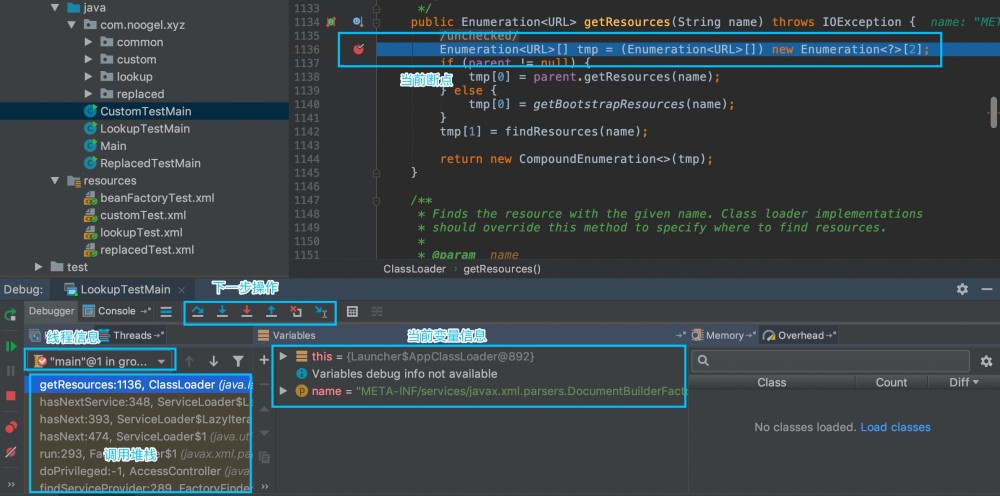Expand the 'this' variable node
This screenshot has width=1000, height=496.
click(x=283, y=356)
